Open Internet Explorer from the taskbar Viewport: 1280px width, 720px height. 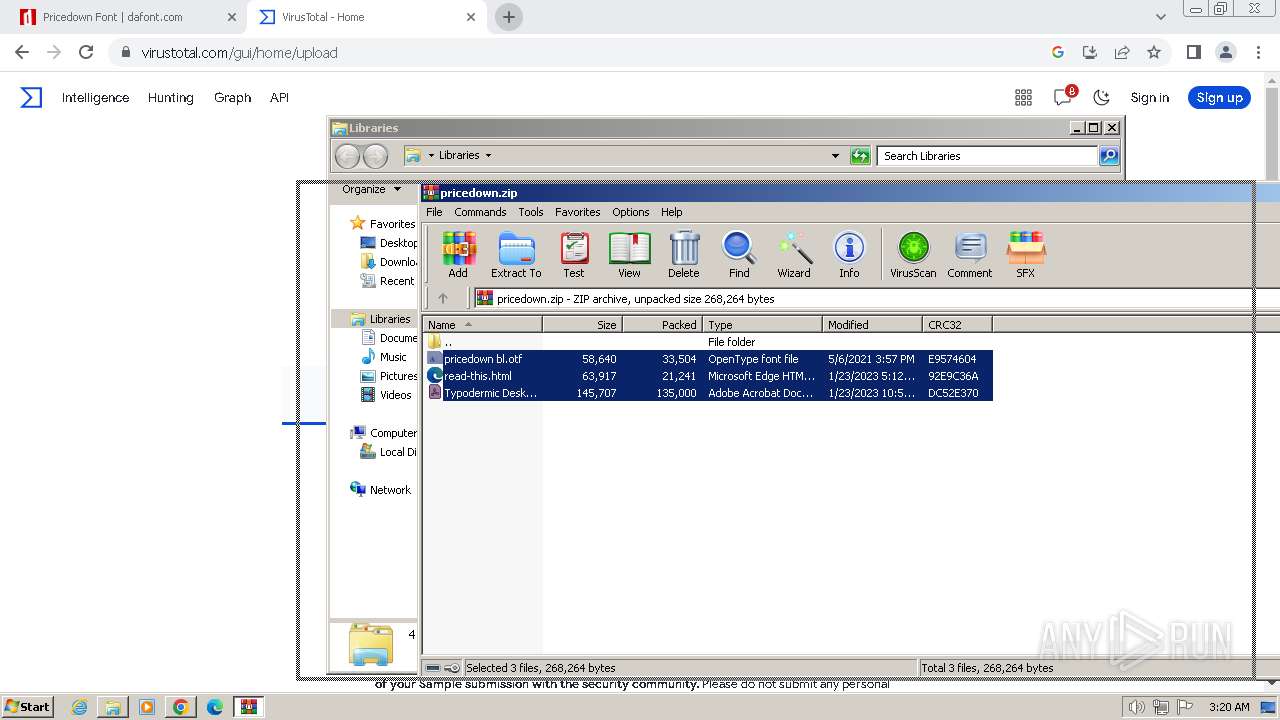80,707
